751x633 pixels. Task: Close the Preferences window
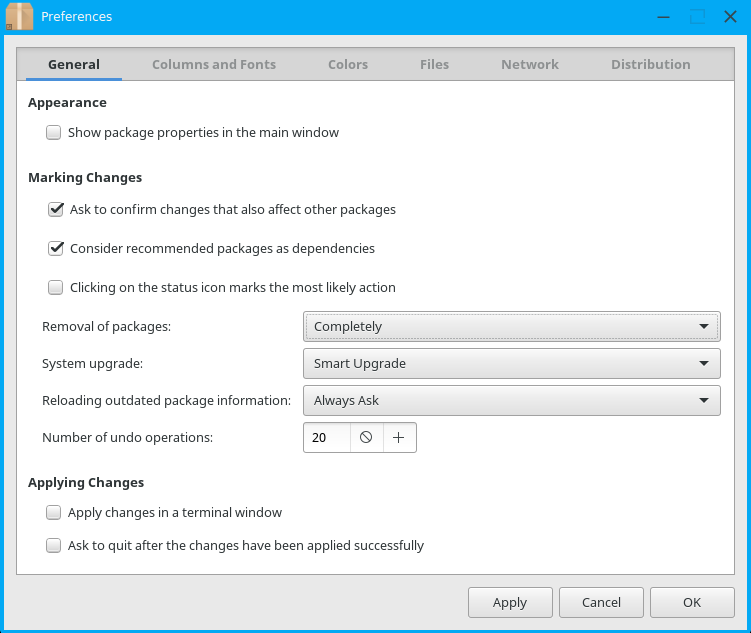coord(731,17)
